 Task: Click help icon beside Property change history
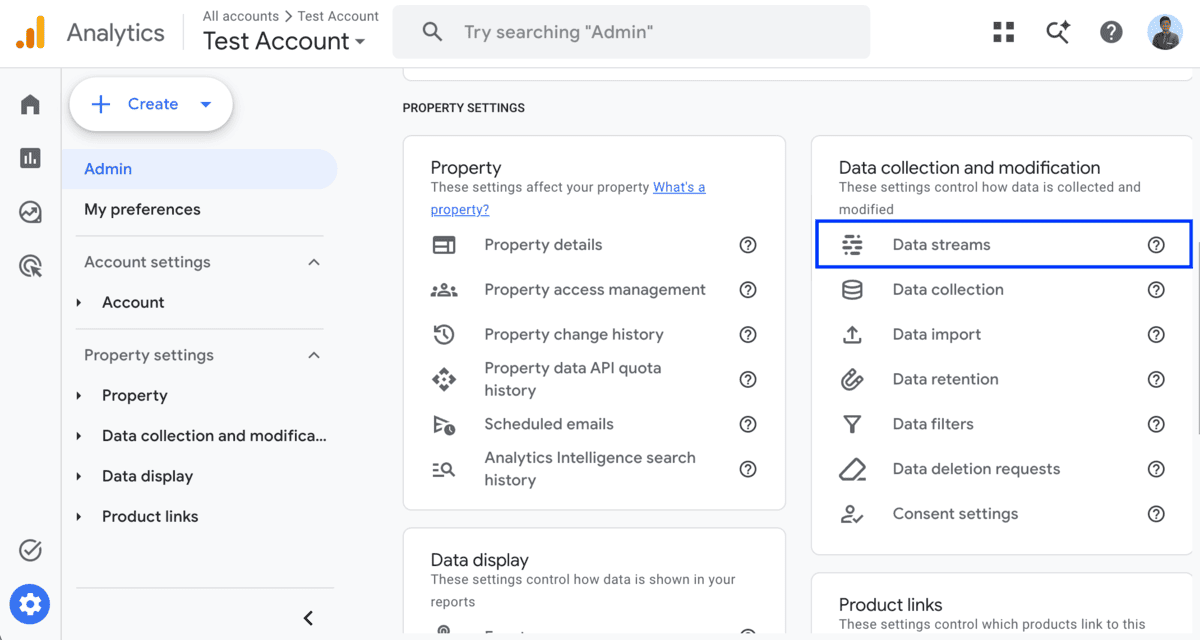pos(748,335)
